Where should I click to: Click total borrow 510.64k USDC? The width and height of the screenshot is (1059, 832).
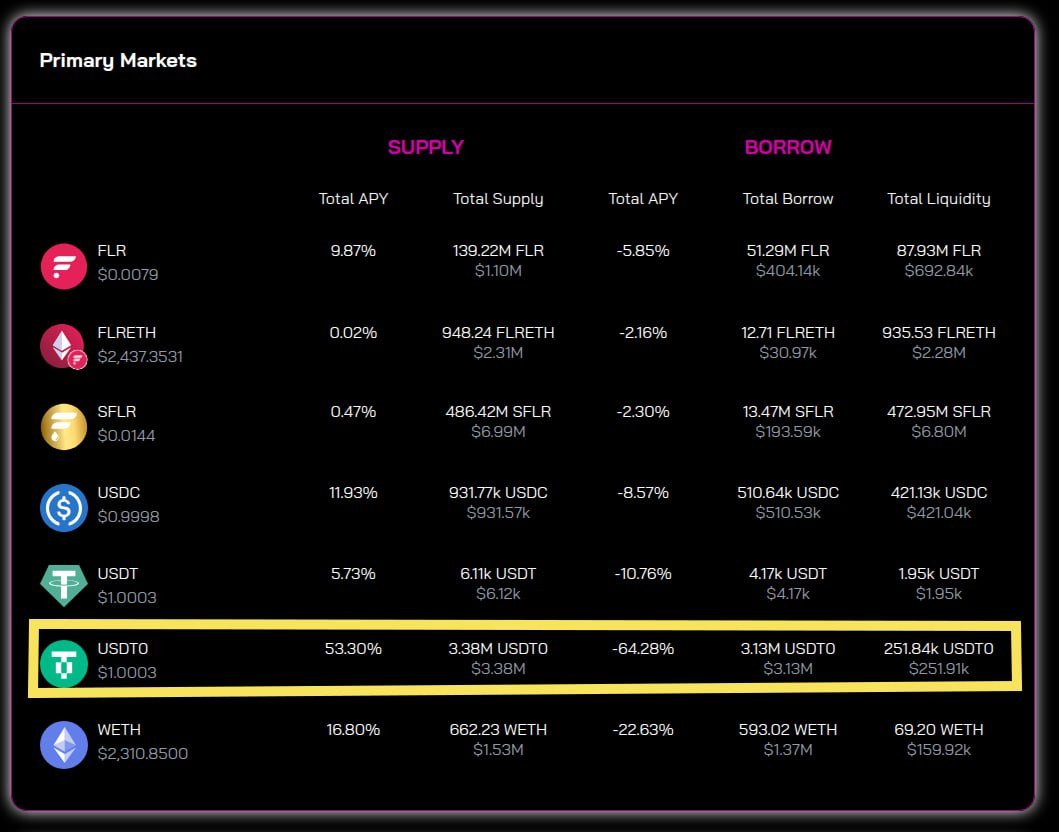point(787,493)
